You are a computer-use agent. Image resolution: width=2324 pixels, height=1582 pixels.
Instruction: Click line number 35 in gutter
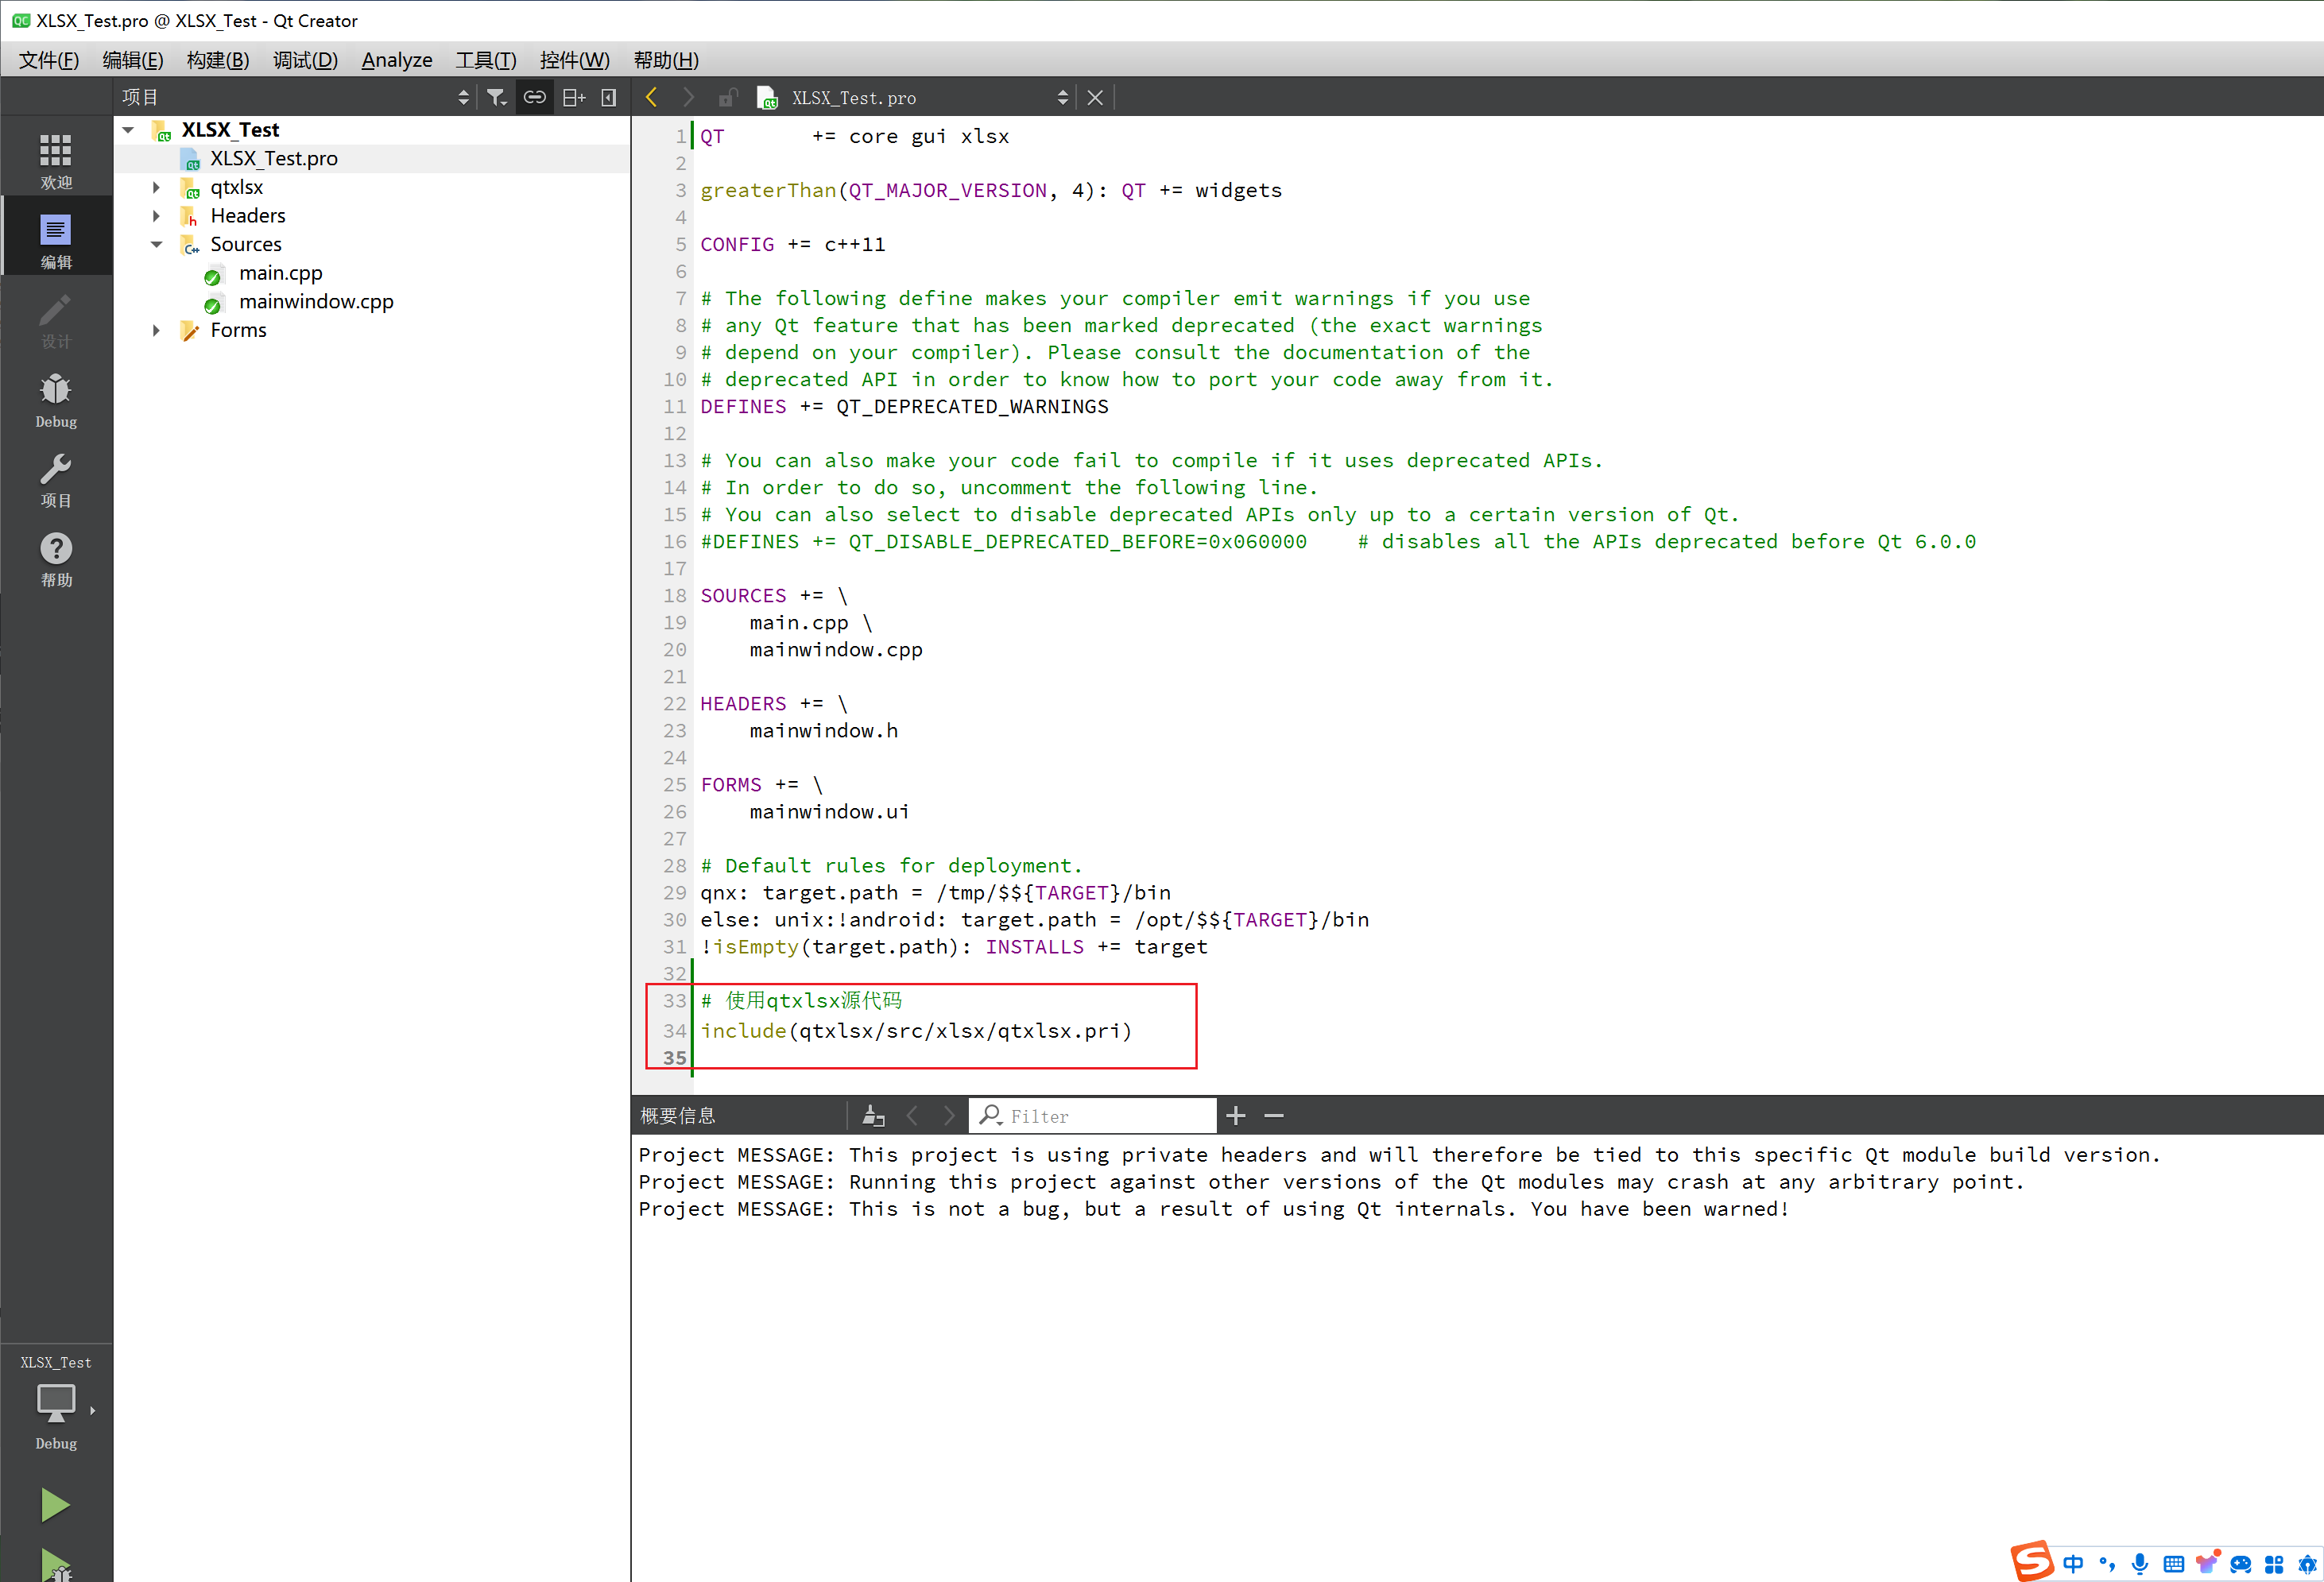click(674, 1058)
